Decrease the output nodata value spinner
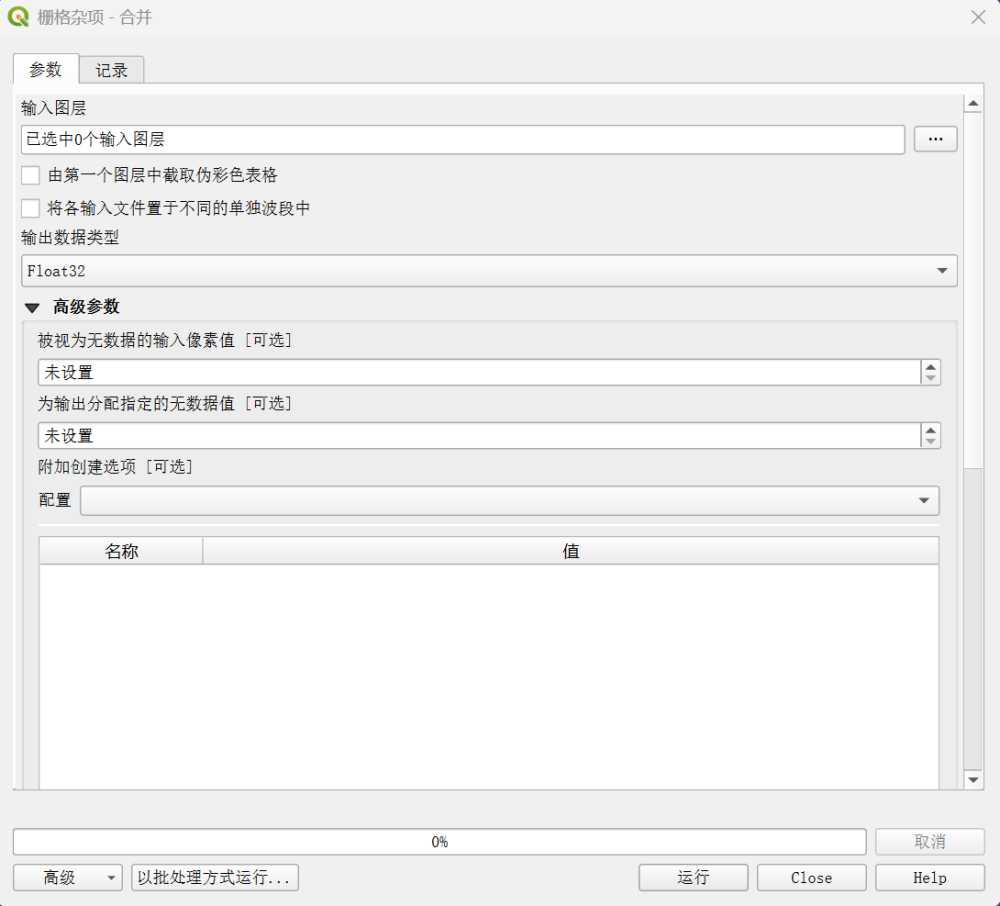The image size is (1000, 906). click(931, 441)
